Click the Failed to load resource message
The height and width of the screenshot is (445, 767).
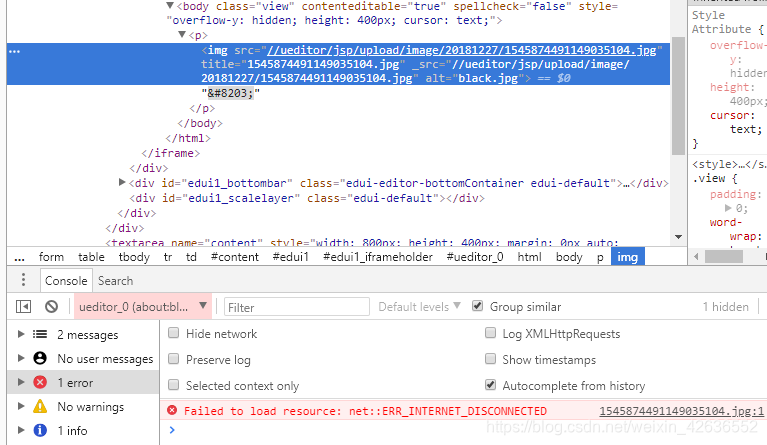[365, 411]
